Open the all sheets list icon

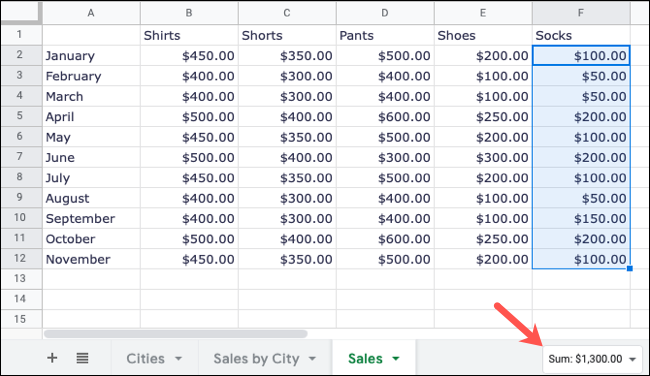point(82,358)
